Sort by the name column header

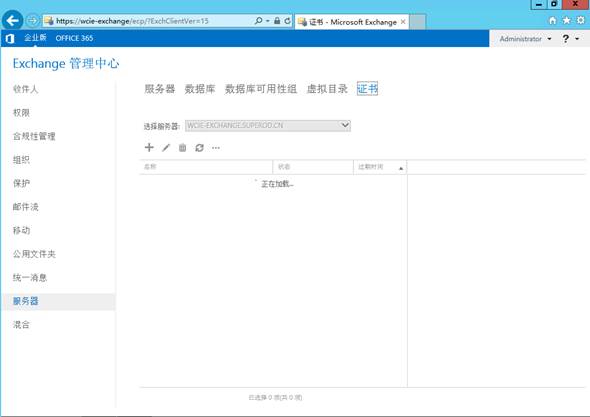[206, 167]
